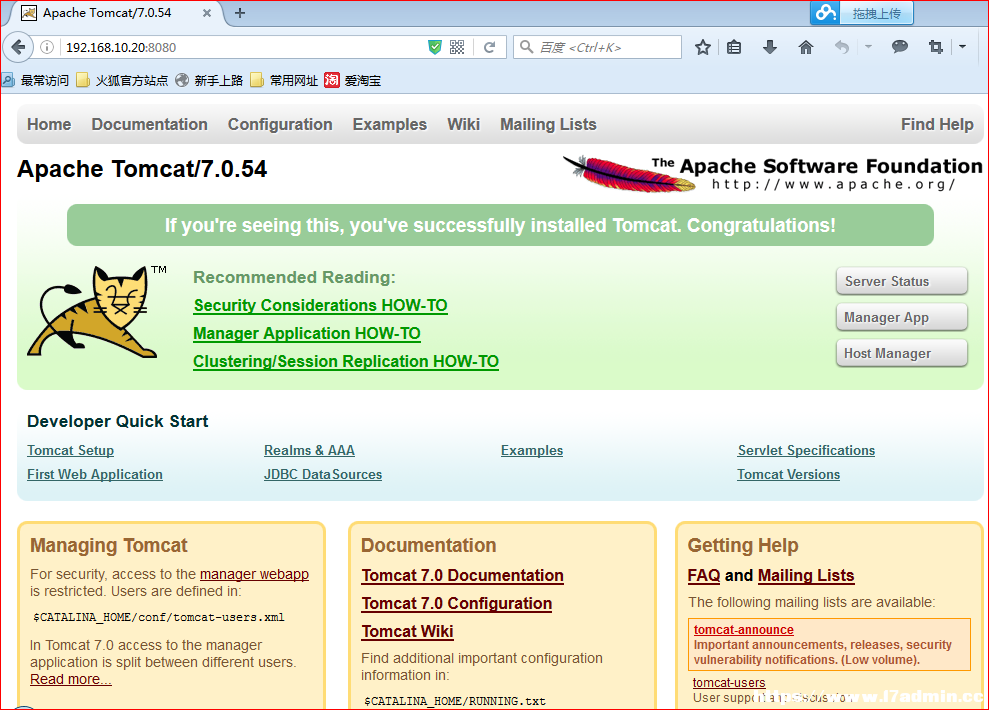Click the $CATALINA_HOME/conf/tomcat-users.xml path text
The width and height of the screenshot is (989, 710).
click(159, 617)
